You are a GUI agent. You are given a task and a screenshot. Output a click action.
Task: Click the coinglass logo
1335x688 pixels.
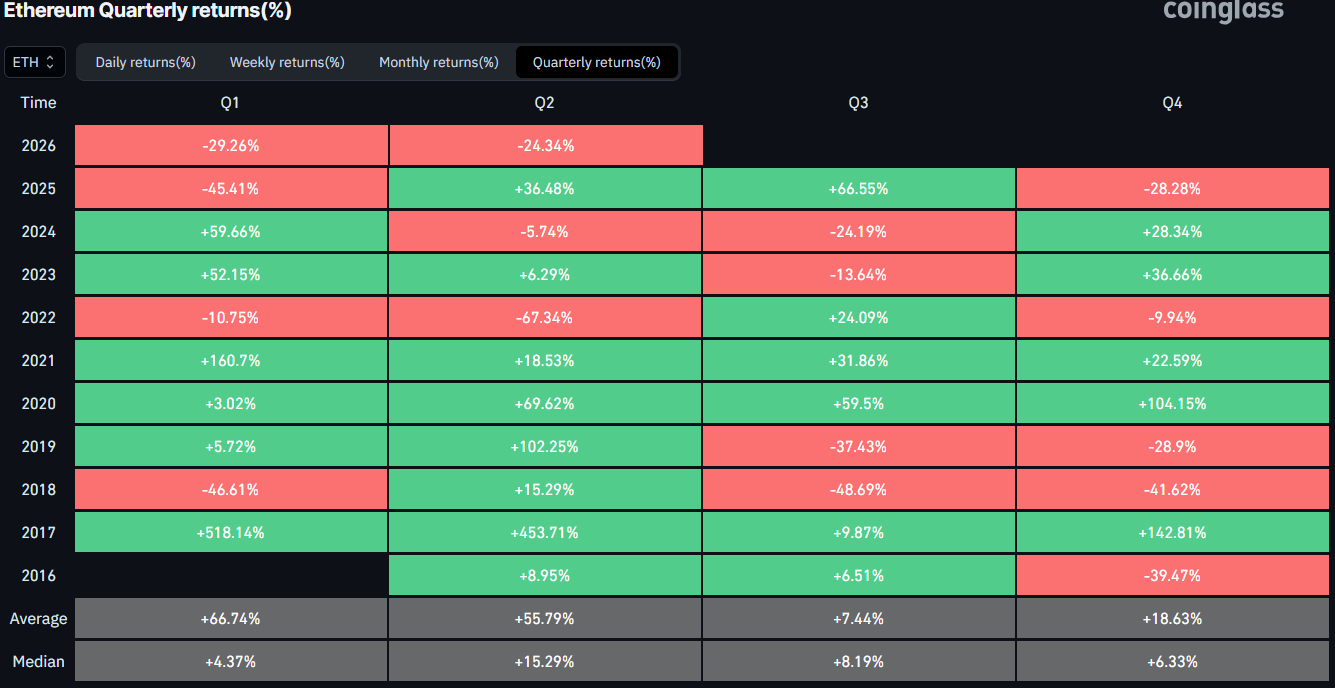tap(1223, 11)
